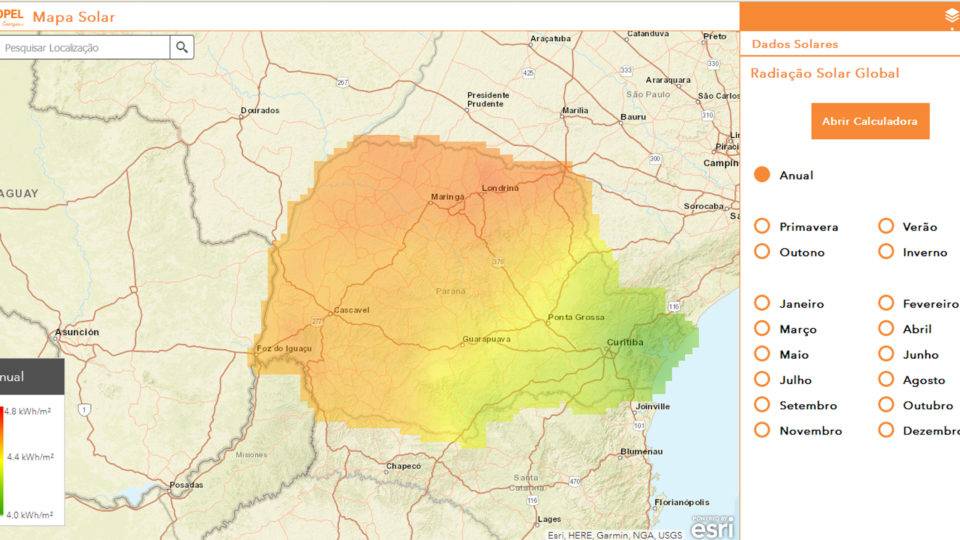Click Guarapuava on the map

coord(487,339)
